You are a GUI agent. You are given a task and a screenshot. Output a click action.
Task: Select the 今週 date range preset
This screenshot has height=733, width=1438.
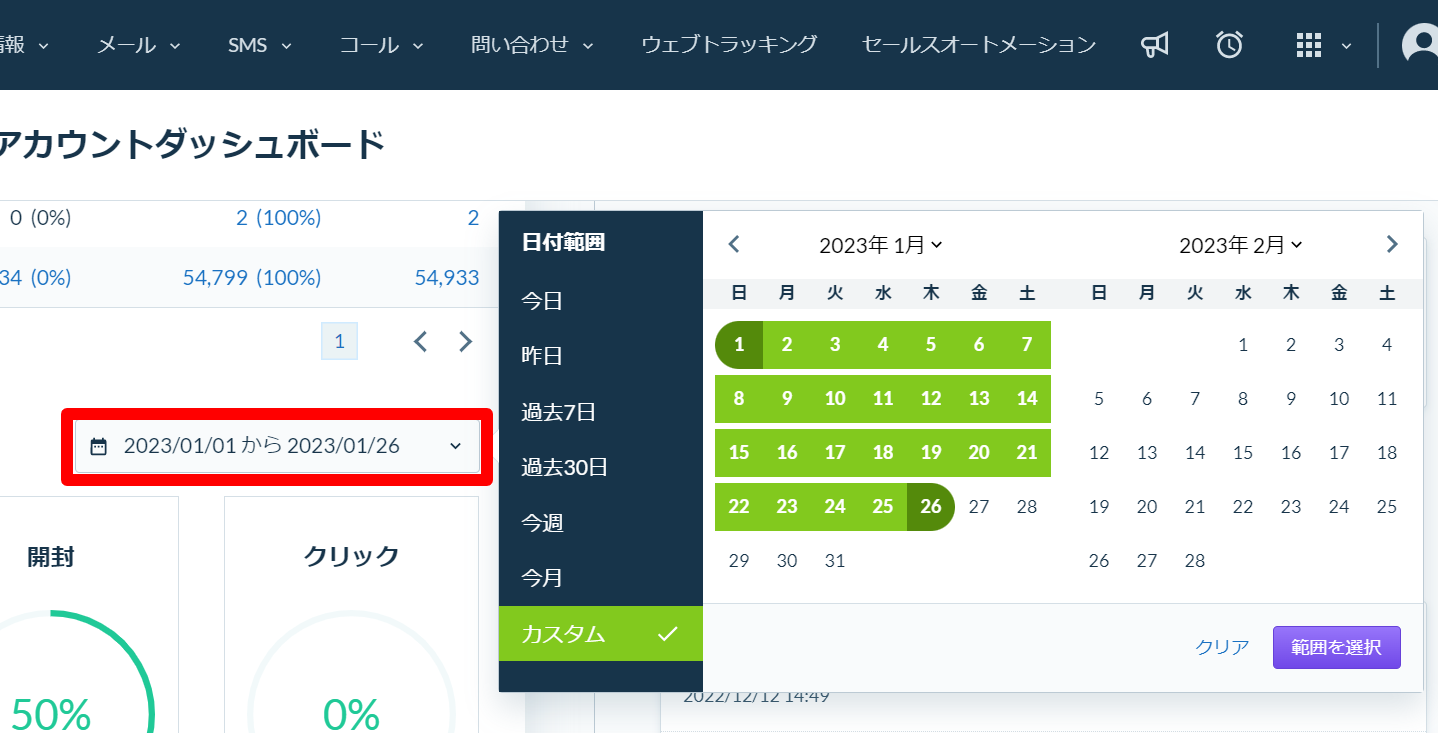pos(601,522)
